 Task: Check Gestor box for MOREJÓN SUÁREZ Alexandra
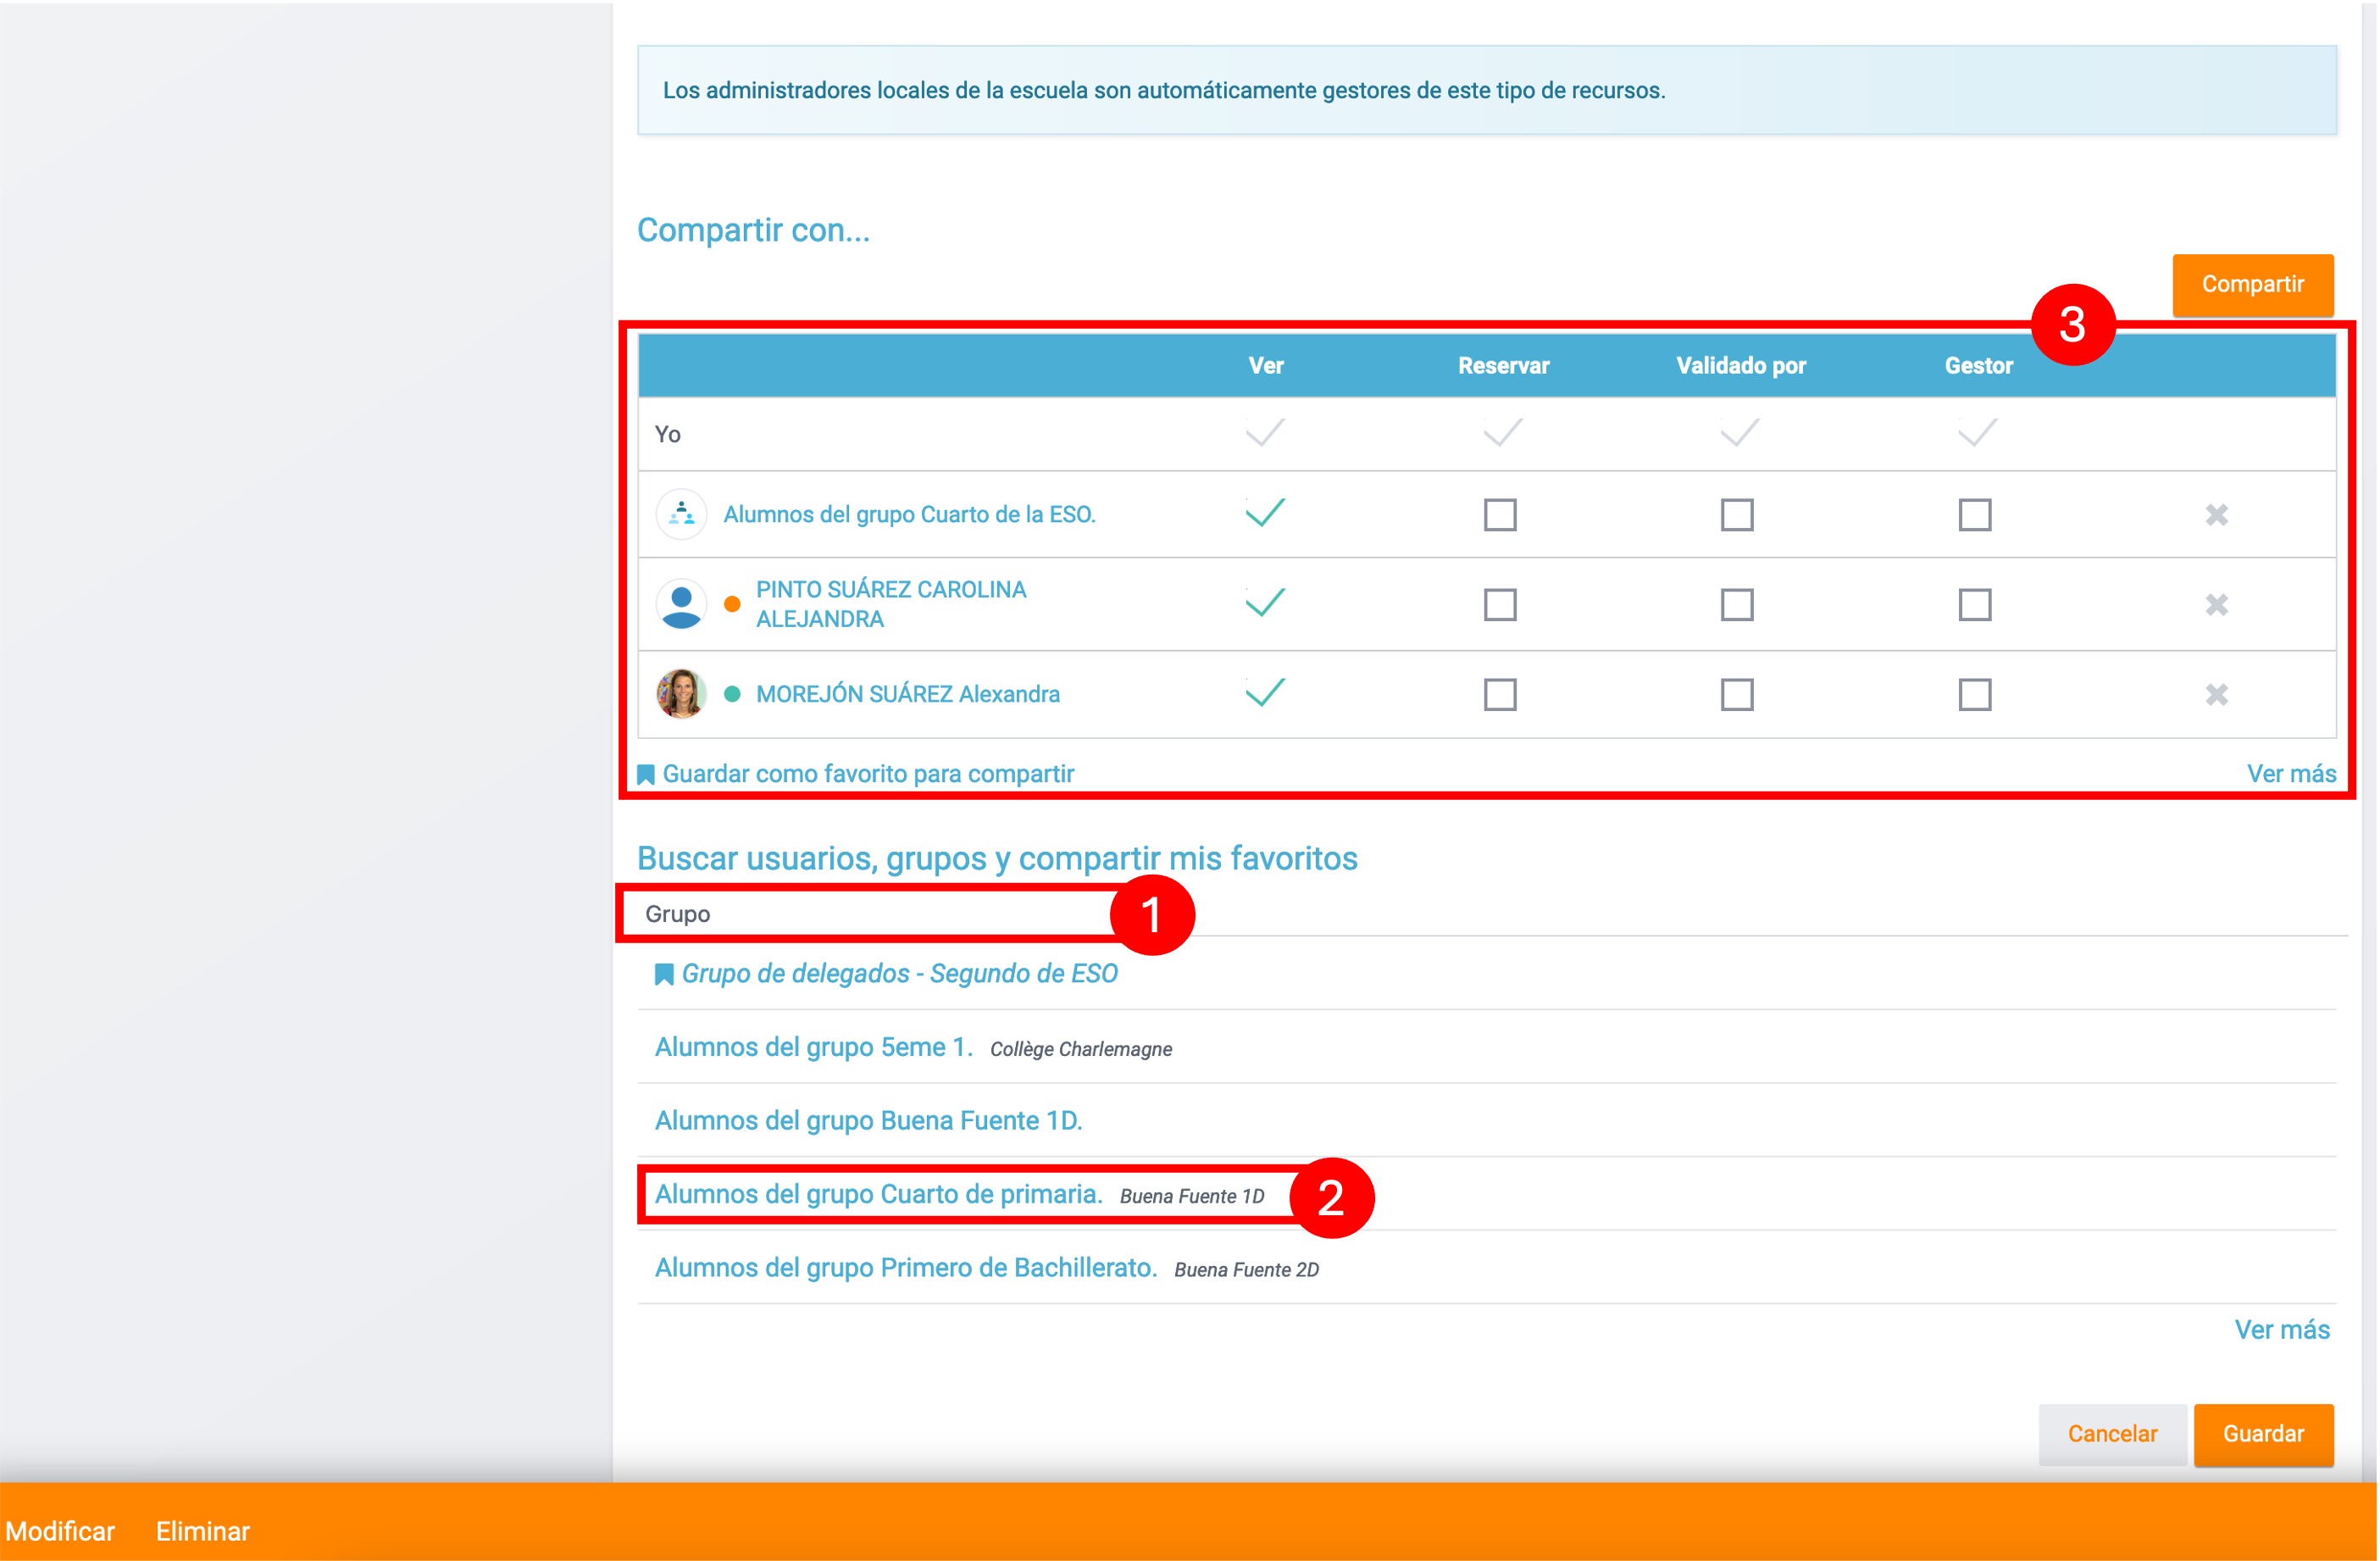1974,694
